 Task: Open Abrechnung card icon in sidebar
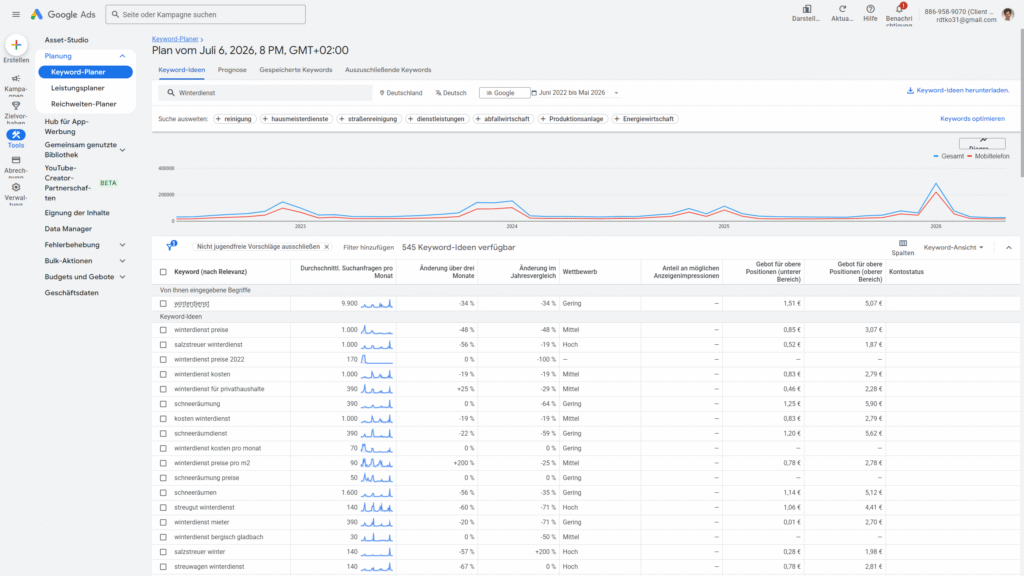point(16,160)
